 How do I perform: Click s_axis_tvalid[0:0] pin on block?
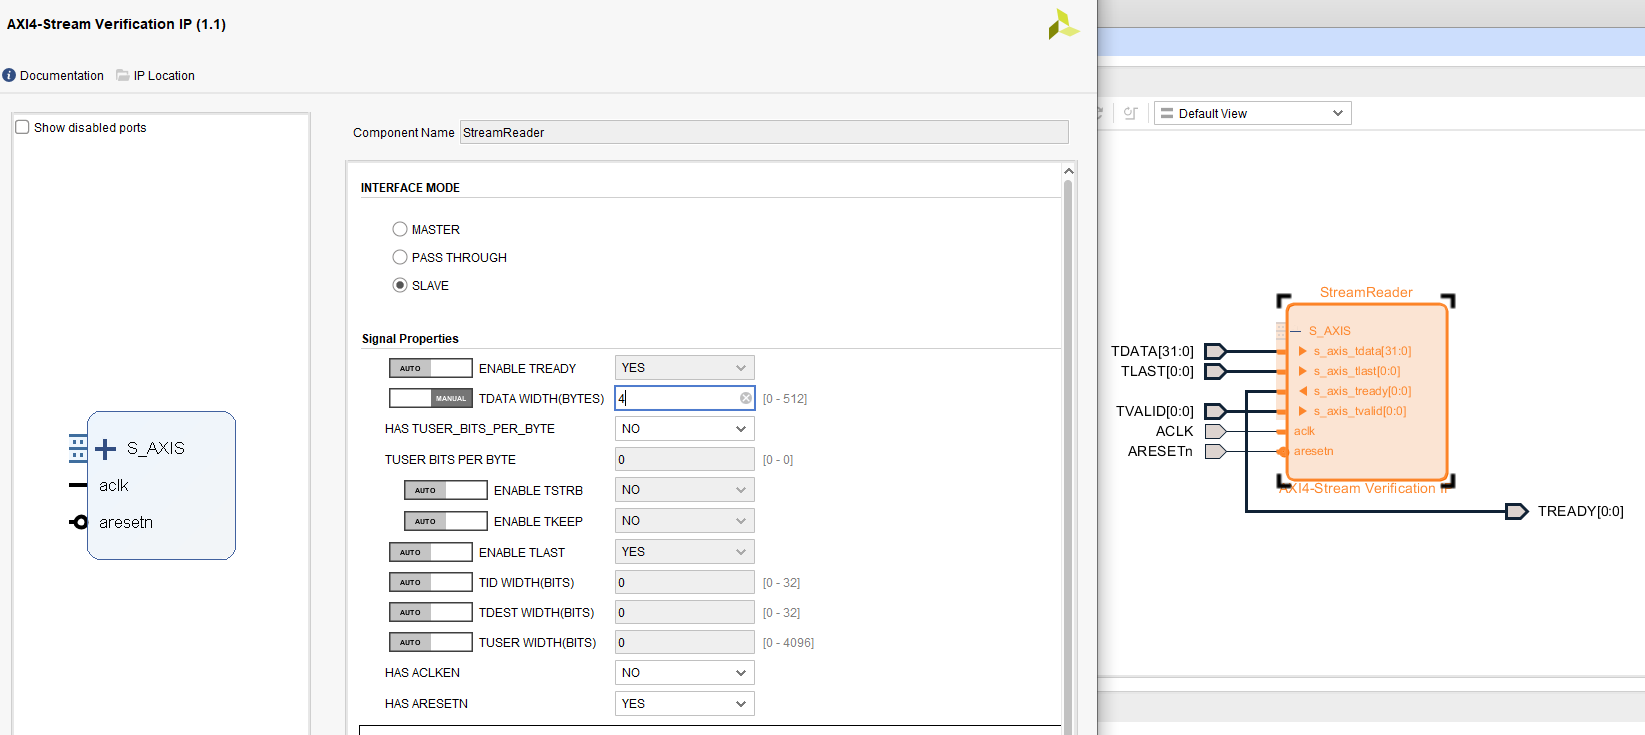pos(1359,411)
